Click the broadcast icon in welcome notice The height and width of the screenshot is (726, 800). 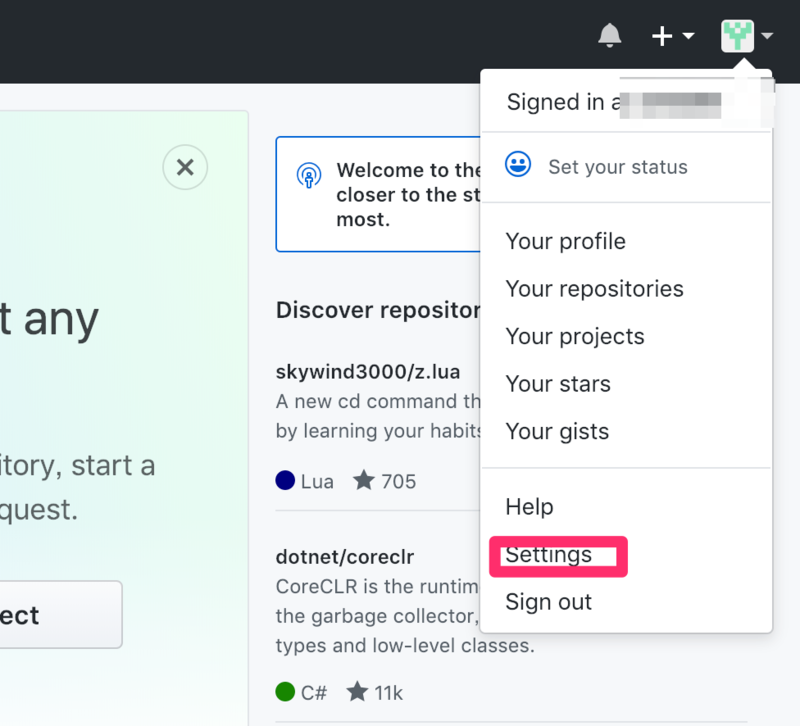click(309, 175)
